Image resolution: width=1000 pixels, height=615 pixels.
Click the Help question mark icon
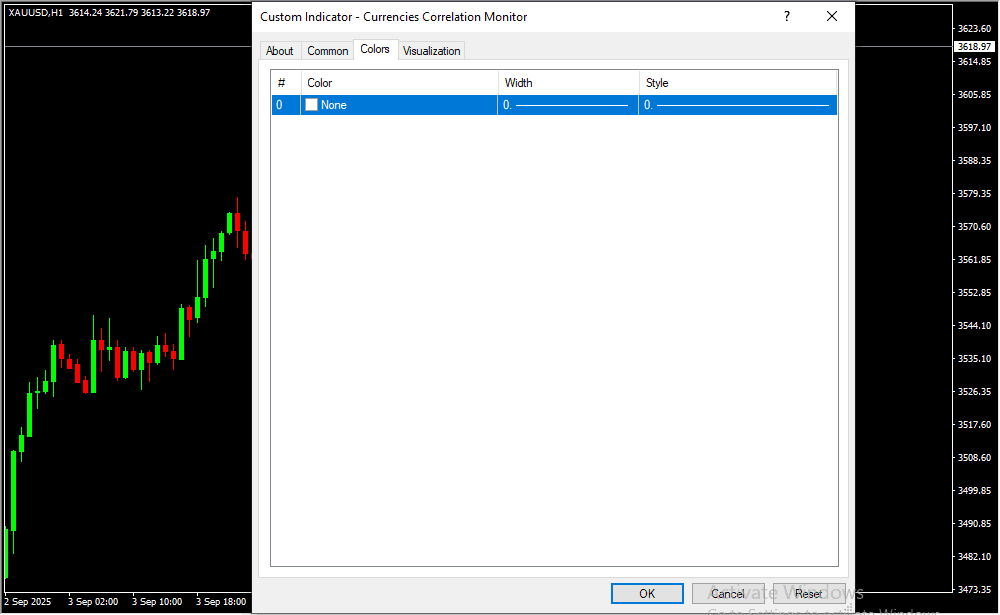pyautogui.click(x=787, y=16)
